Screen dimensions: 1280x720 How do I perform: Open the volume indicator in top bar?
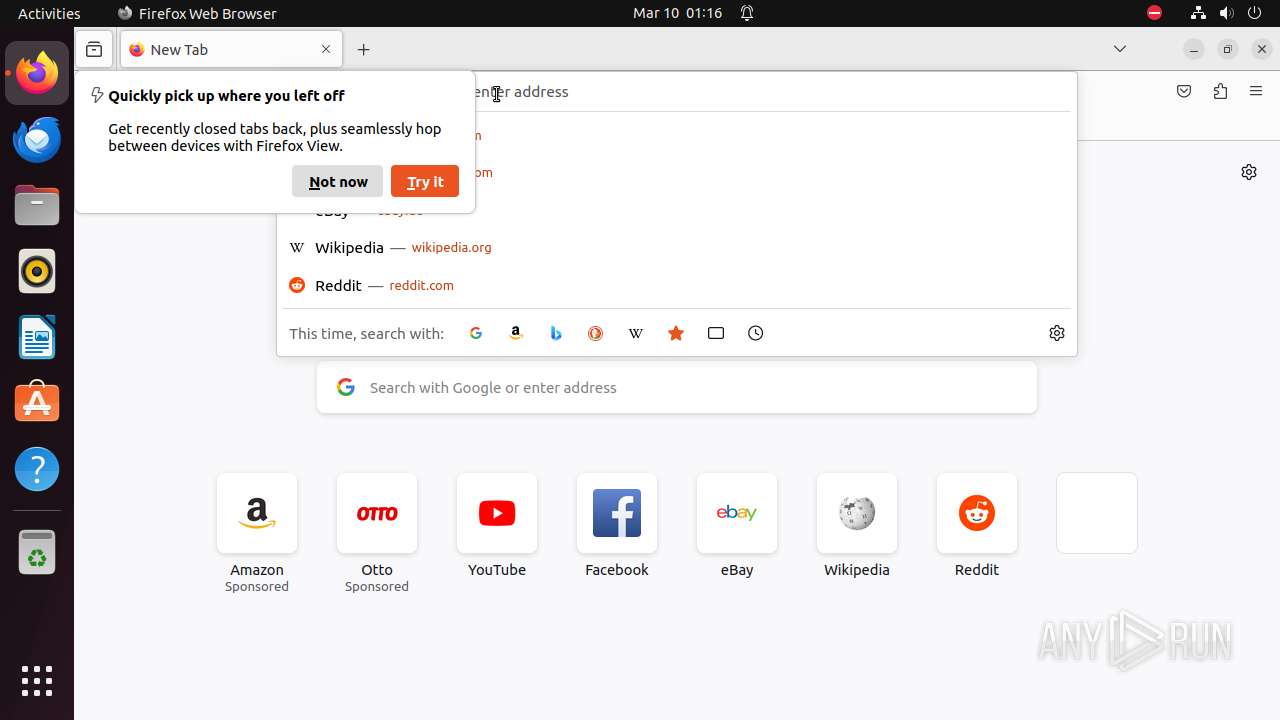coord(1227,13)
